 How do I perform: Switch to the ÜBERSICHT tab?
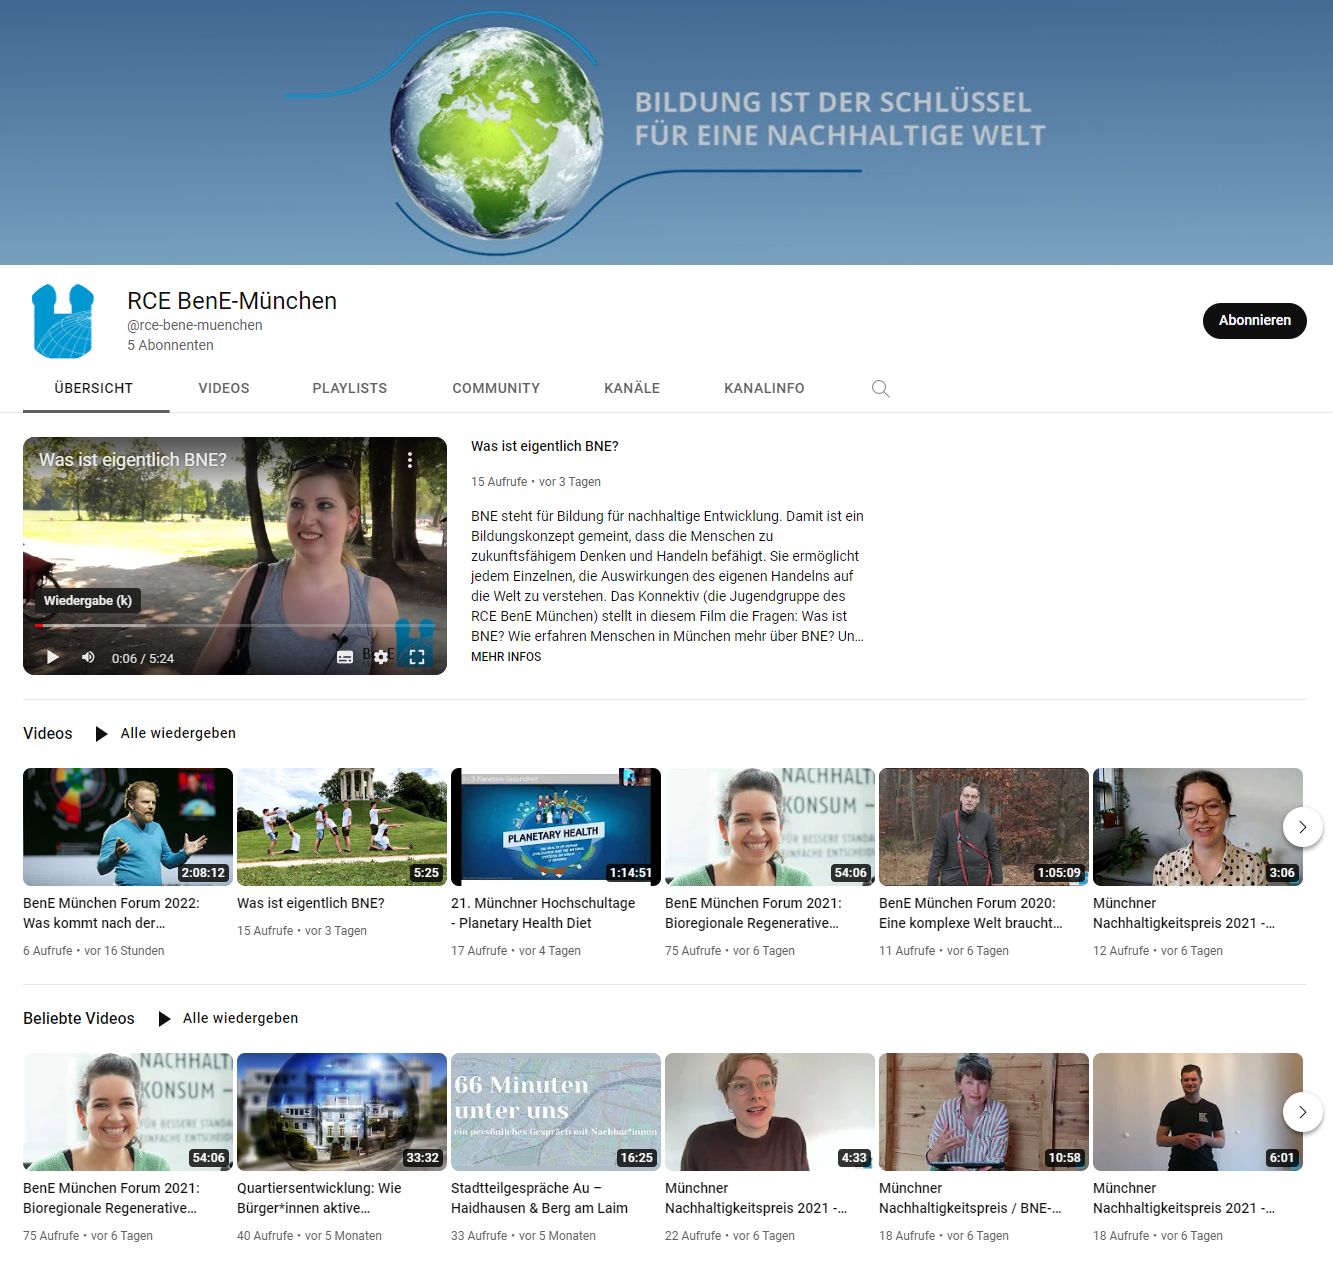(x=94, y=388)
